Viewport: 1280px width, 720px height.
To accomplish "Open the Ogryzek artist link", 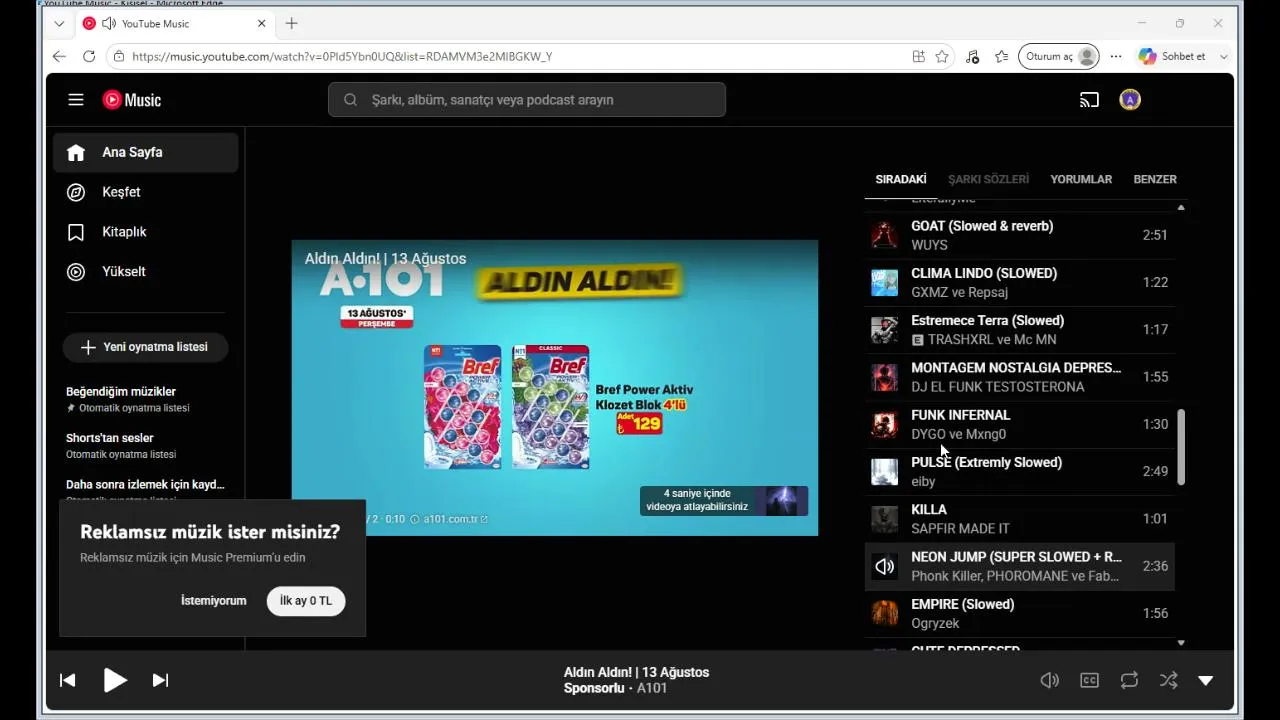I will click(936, 623).
